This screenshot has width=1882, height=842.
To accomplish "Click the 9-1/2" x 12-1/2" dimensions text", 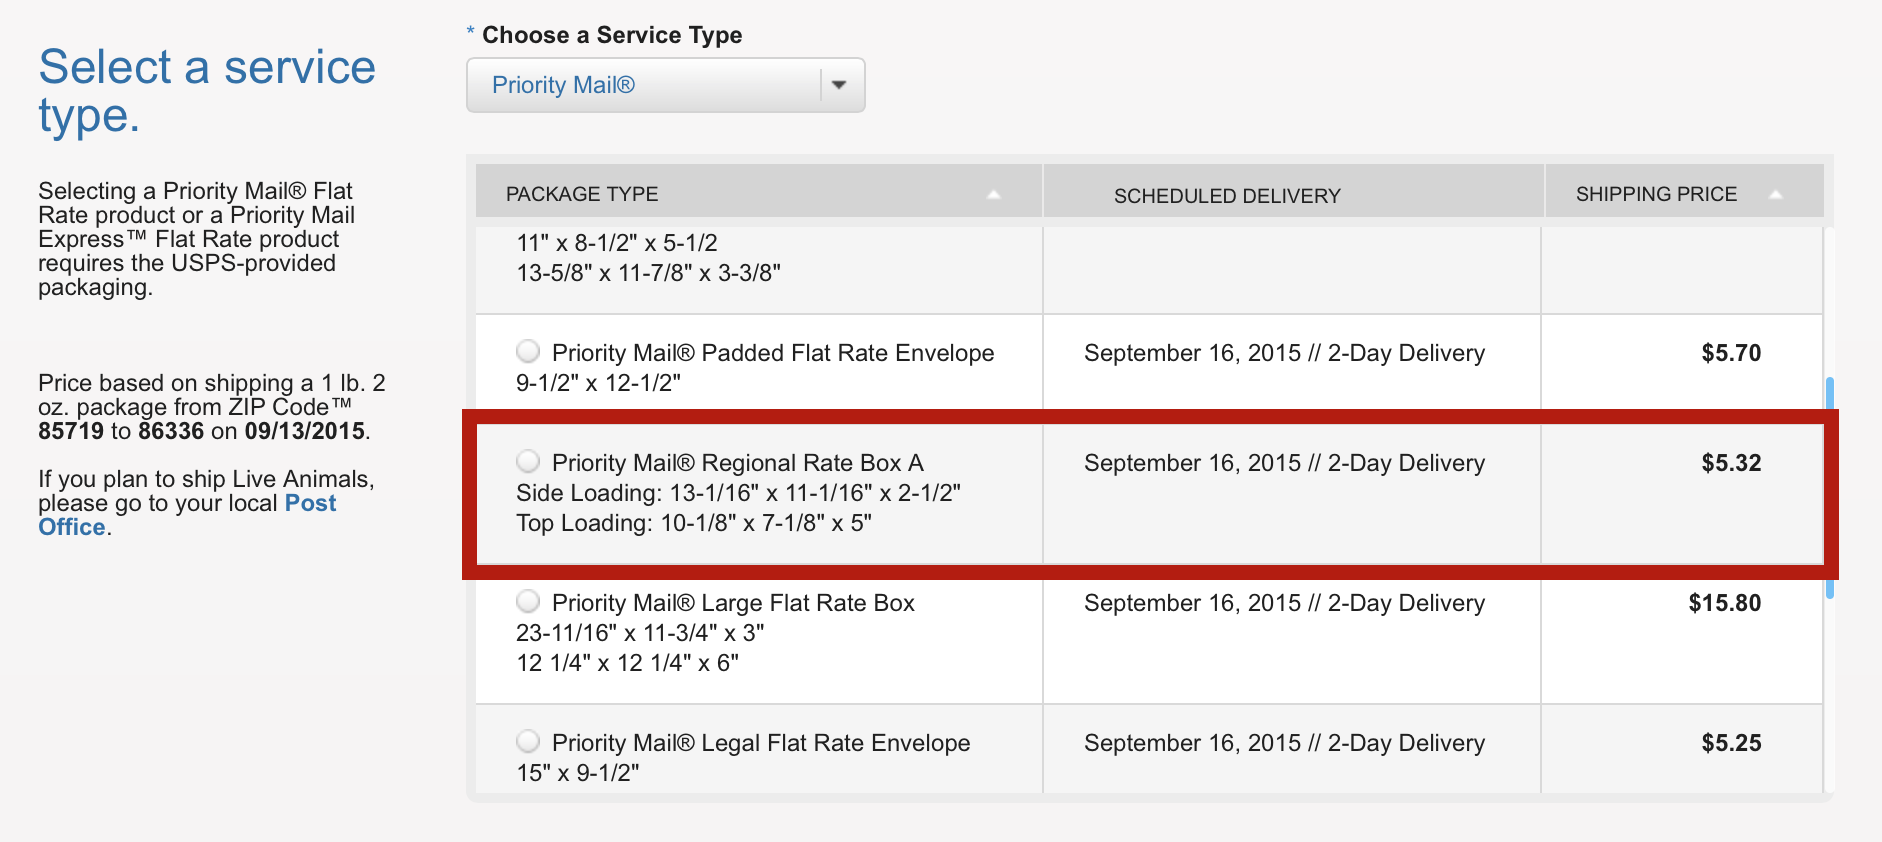I will (598, 383).
